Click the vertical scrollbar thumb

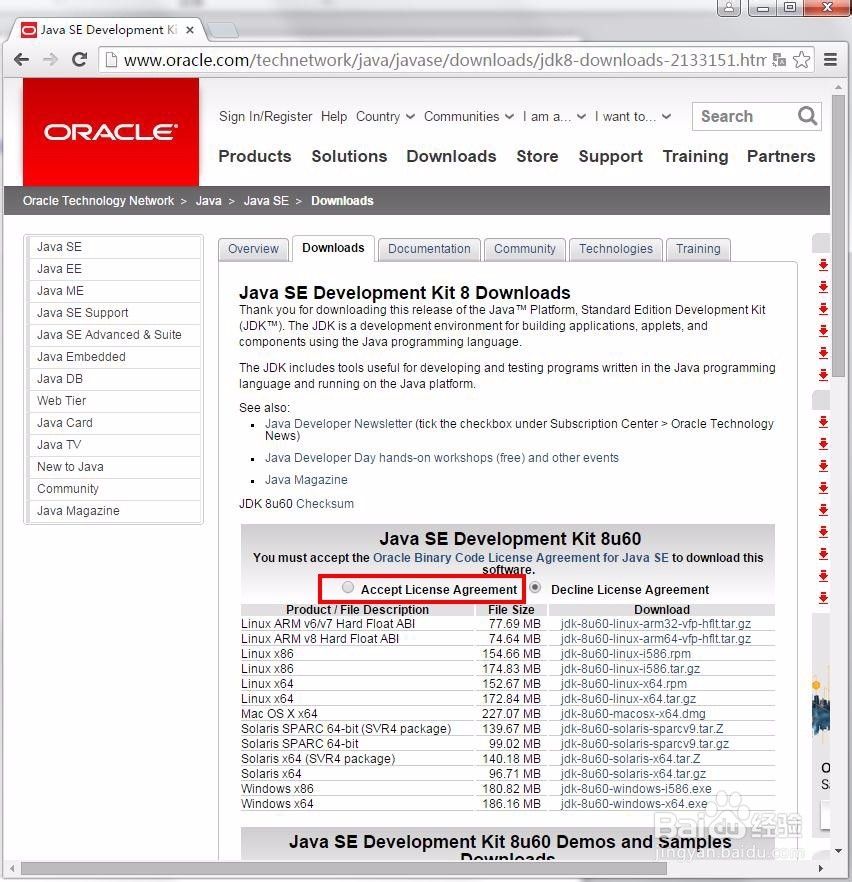[x=838, y=235]
